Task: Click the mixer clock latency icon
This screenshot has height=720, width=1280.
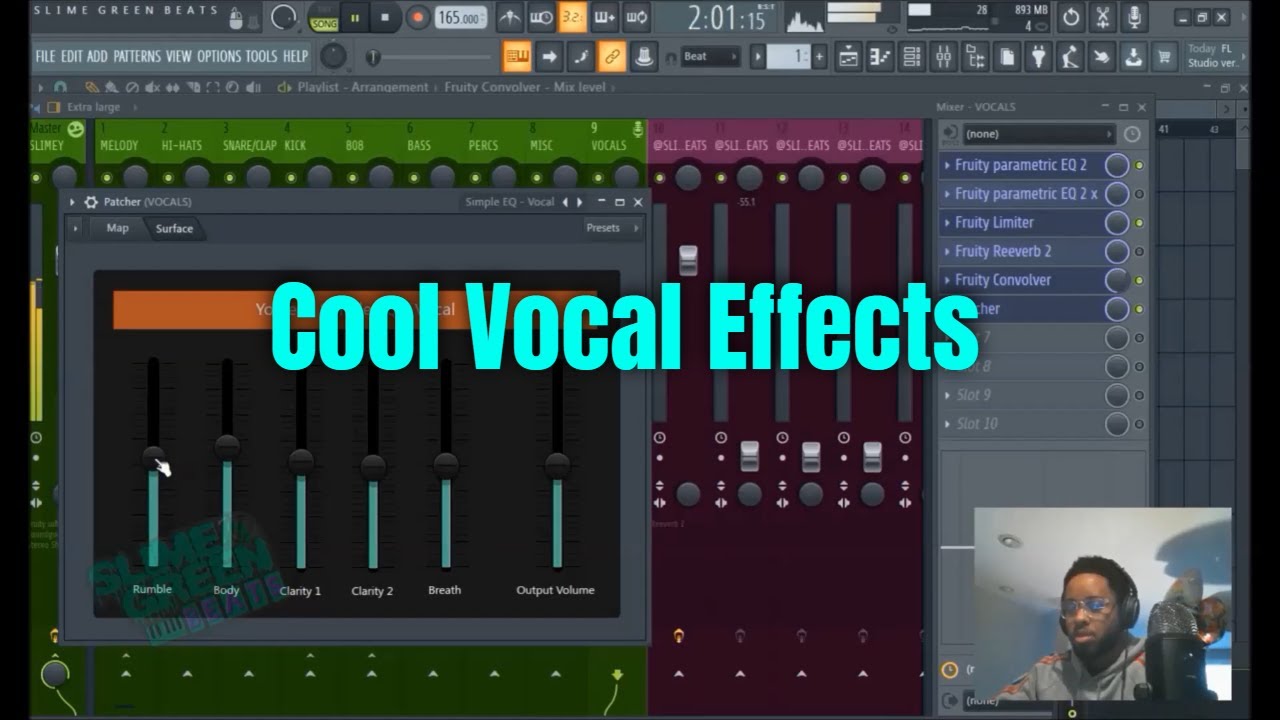Action: click(1131, 134)
